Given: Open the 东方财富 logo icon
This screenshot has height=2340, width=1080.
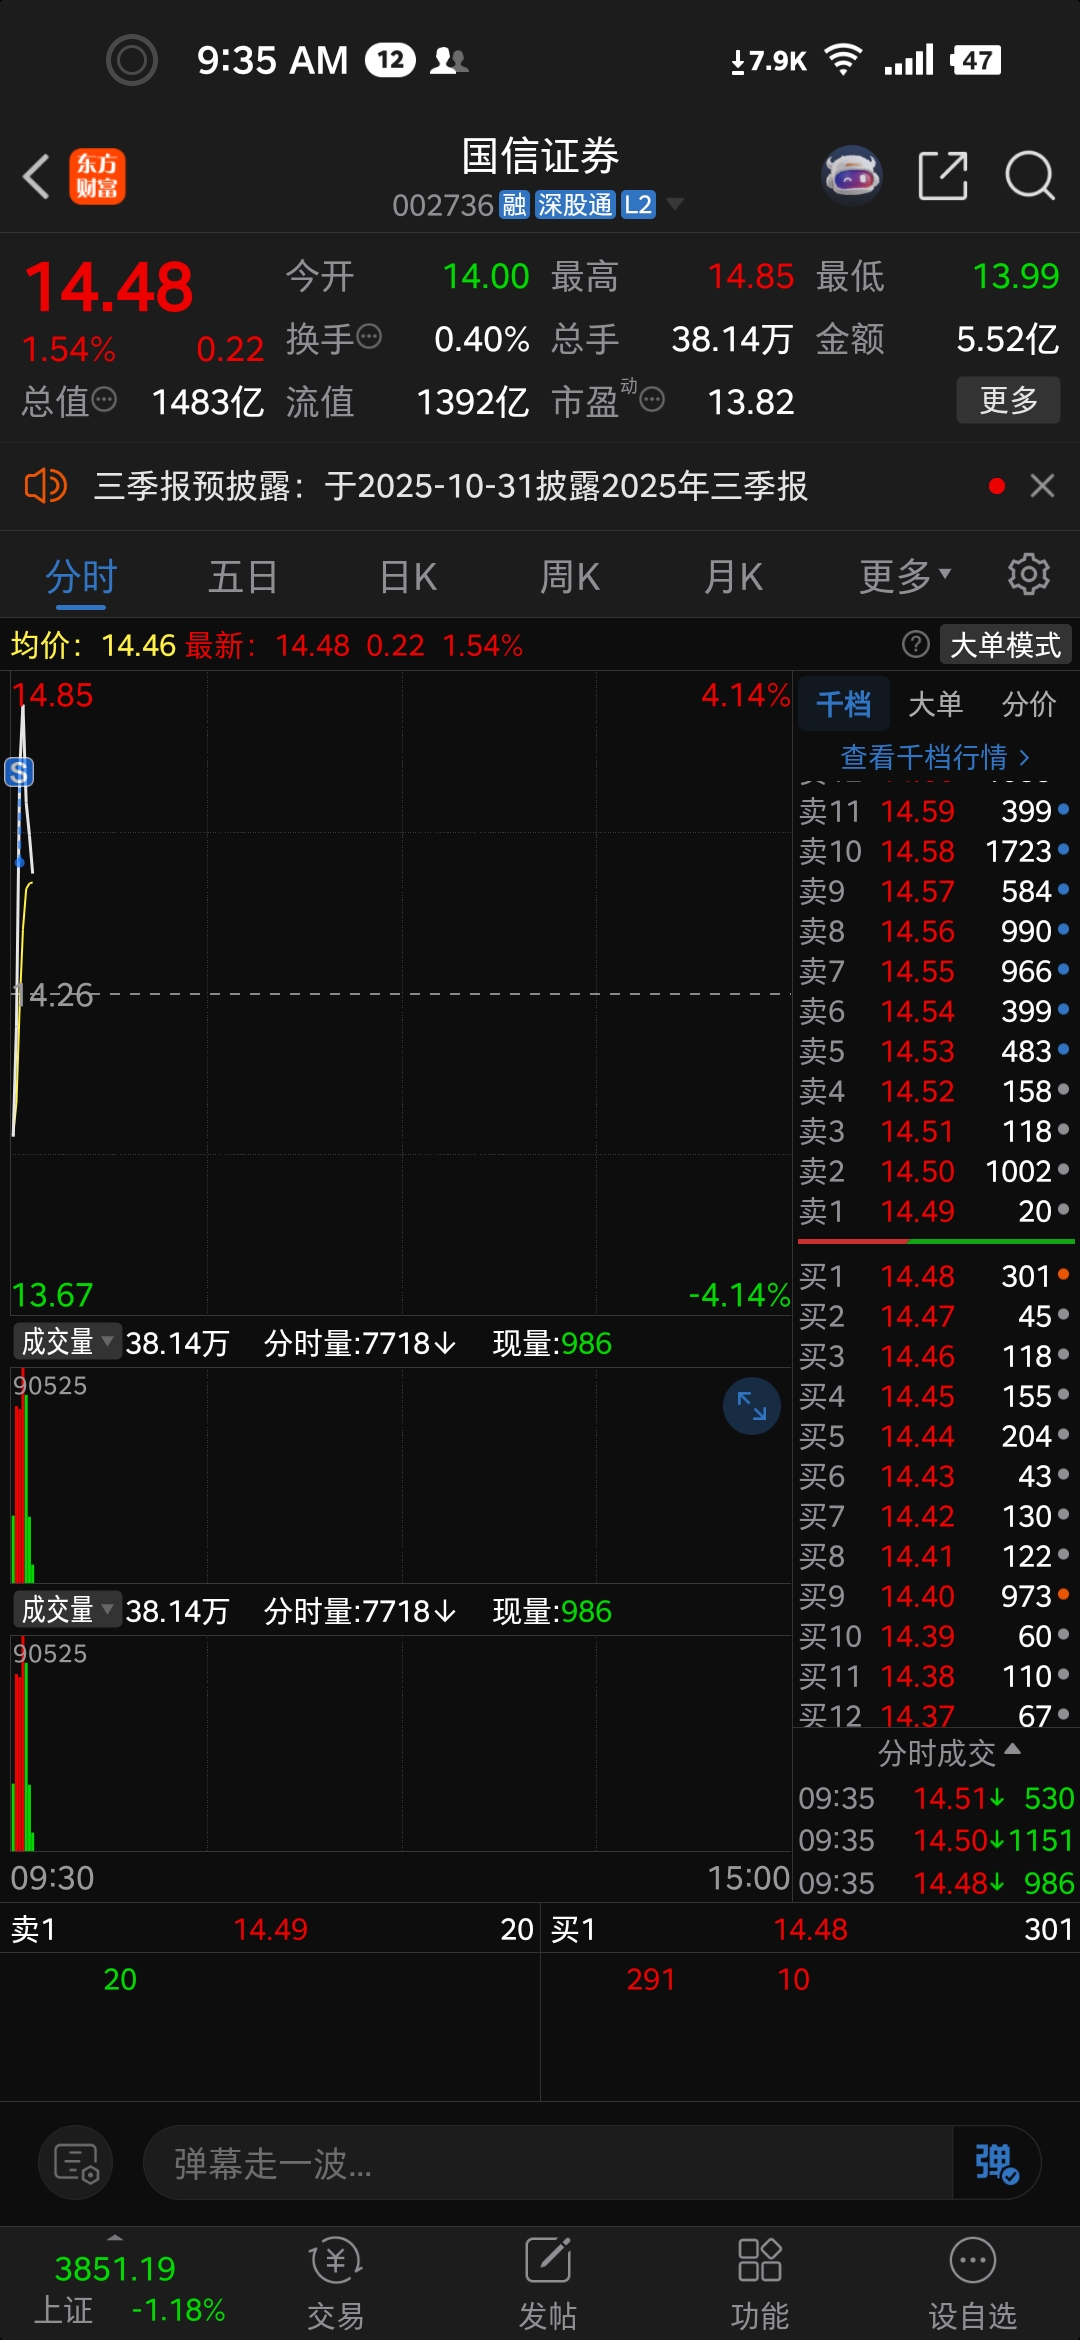Looking at the screenshot, I should 97,177.
